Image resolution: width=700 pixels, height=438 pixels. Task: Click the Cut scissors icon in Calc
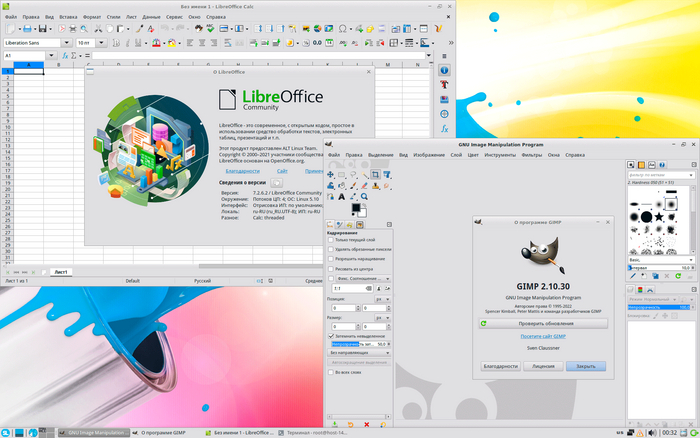[x=98, y=29]
